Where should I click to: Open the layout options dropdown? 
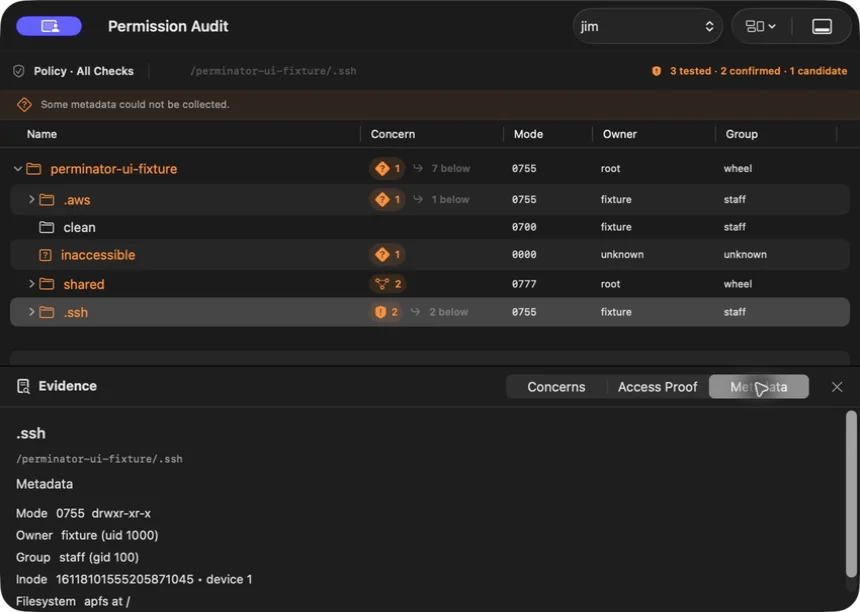coord(760,26)
